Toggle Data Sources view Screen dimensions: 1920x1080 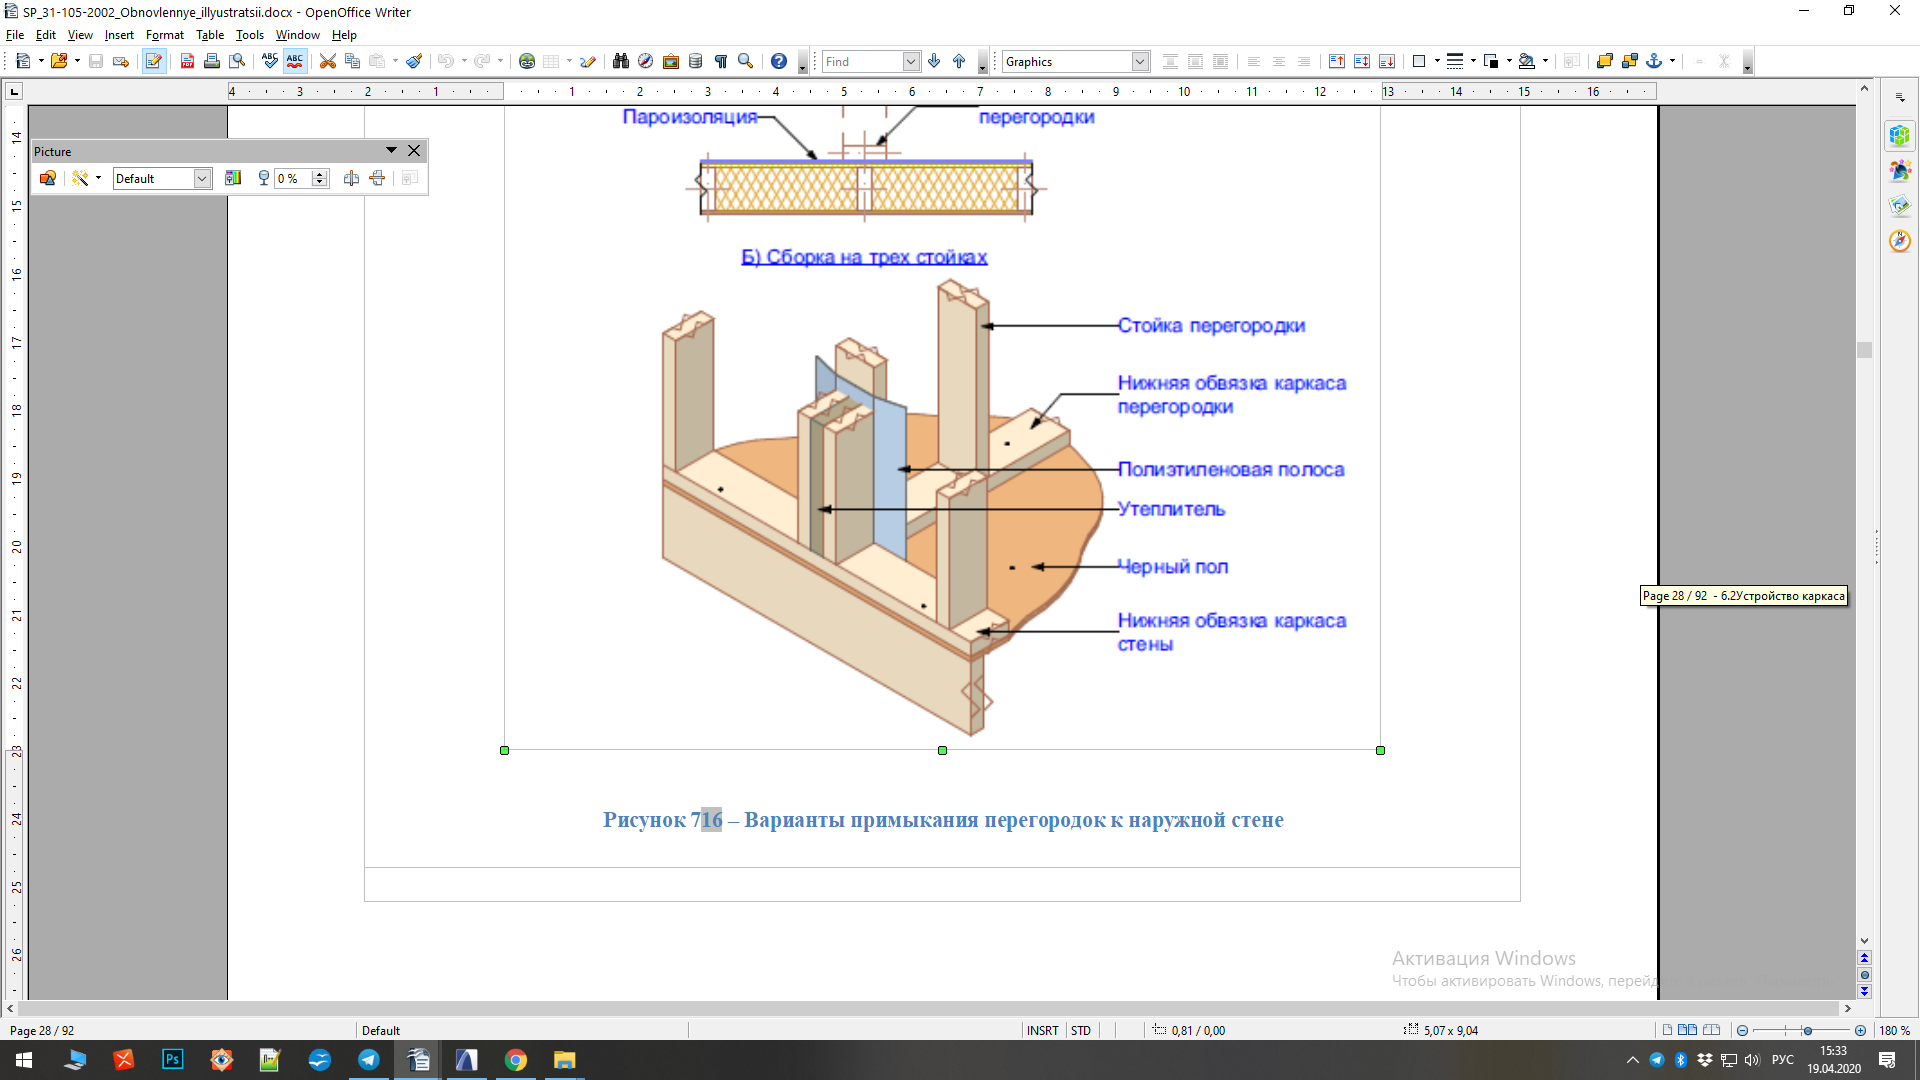696,61
